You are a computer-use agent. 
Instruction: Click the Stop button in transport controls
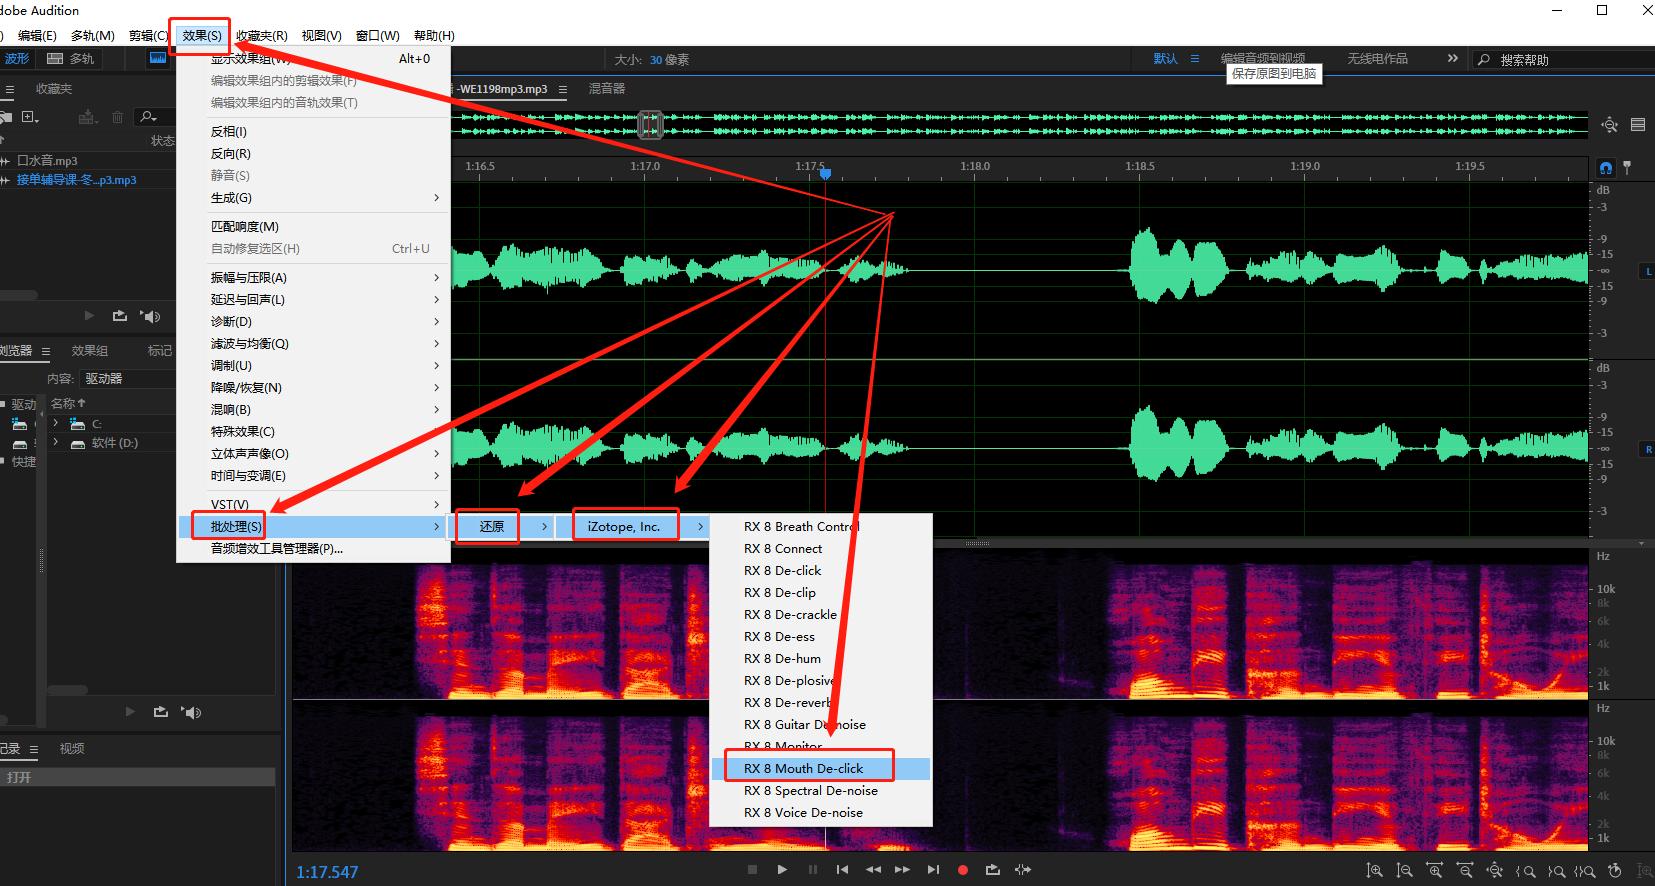(752, 870)
